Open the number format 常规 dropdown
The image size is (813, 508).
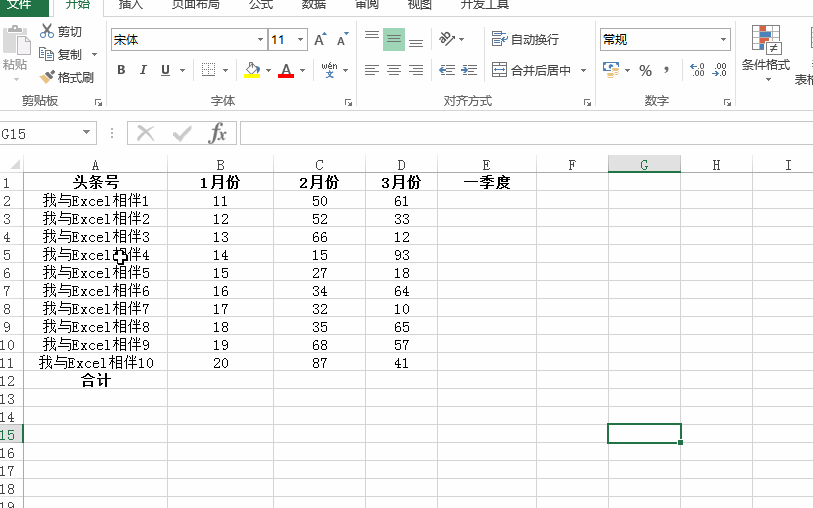click(x=723, y=39)
